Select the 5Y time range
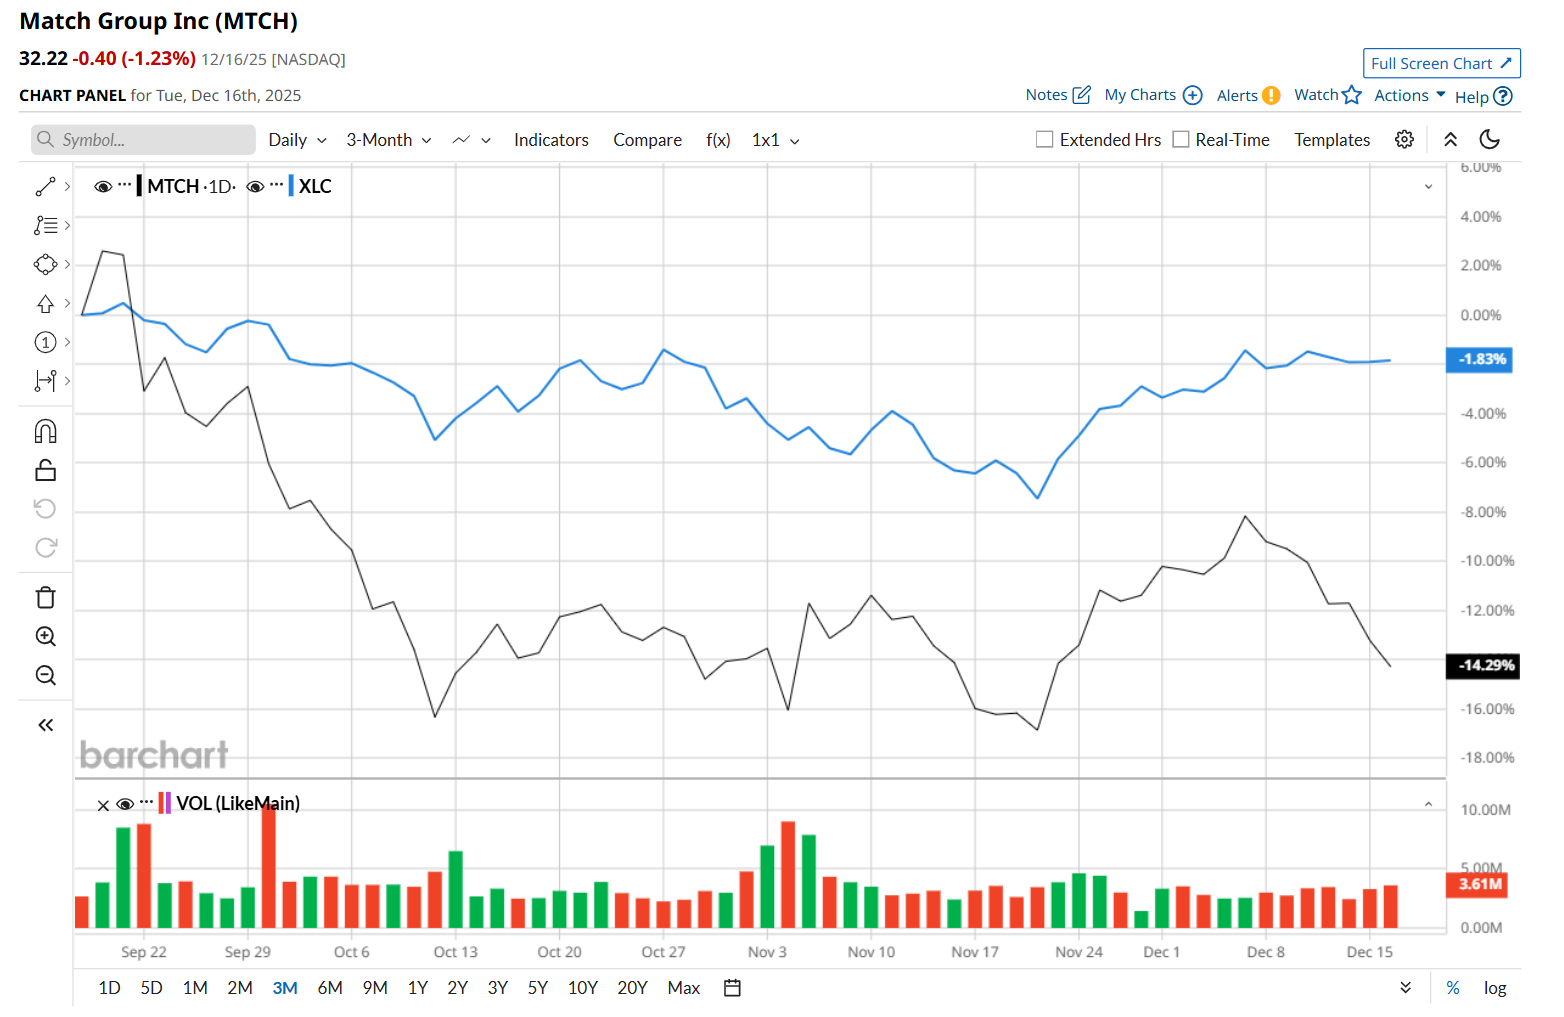Viewport: 1564px width, 1017px height. coord(538,988)
